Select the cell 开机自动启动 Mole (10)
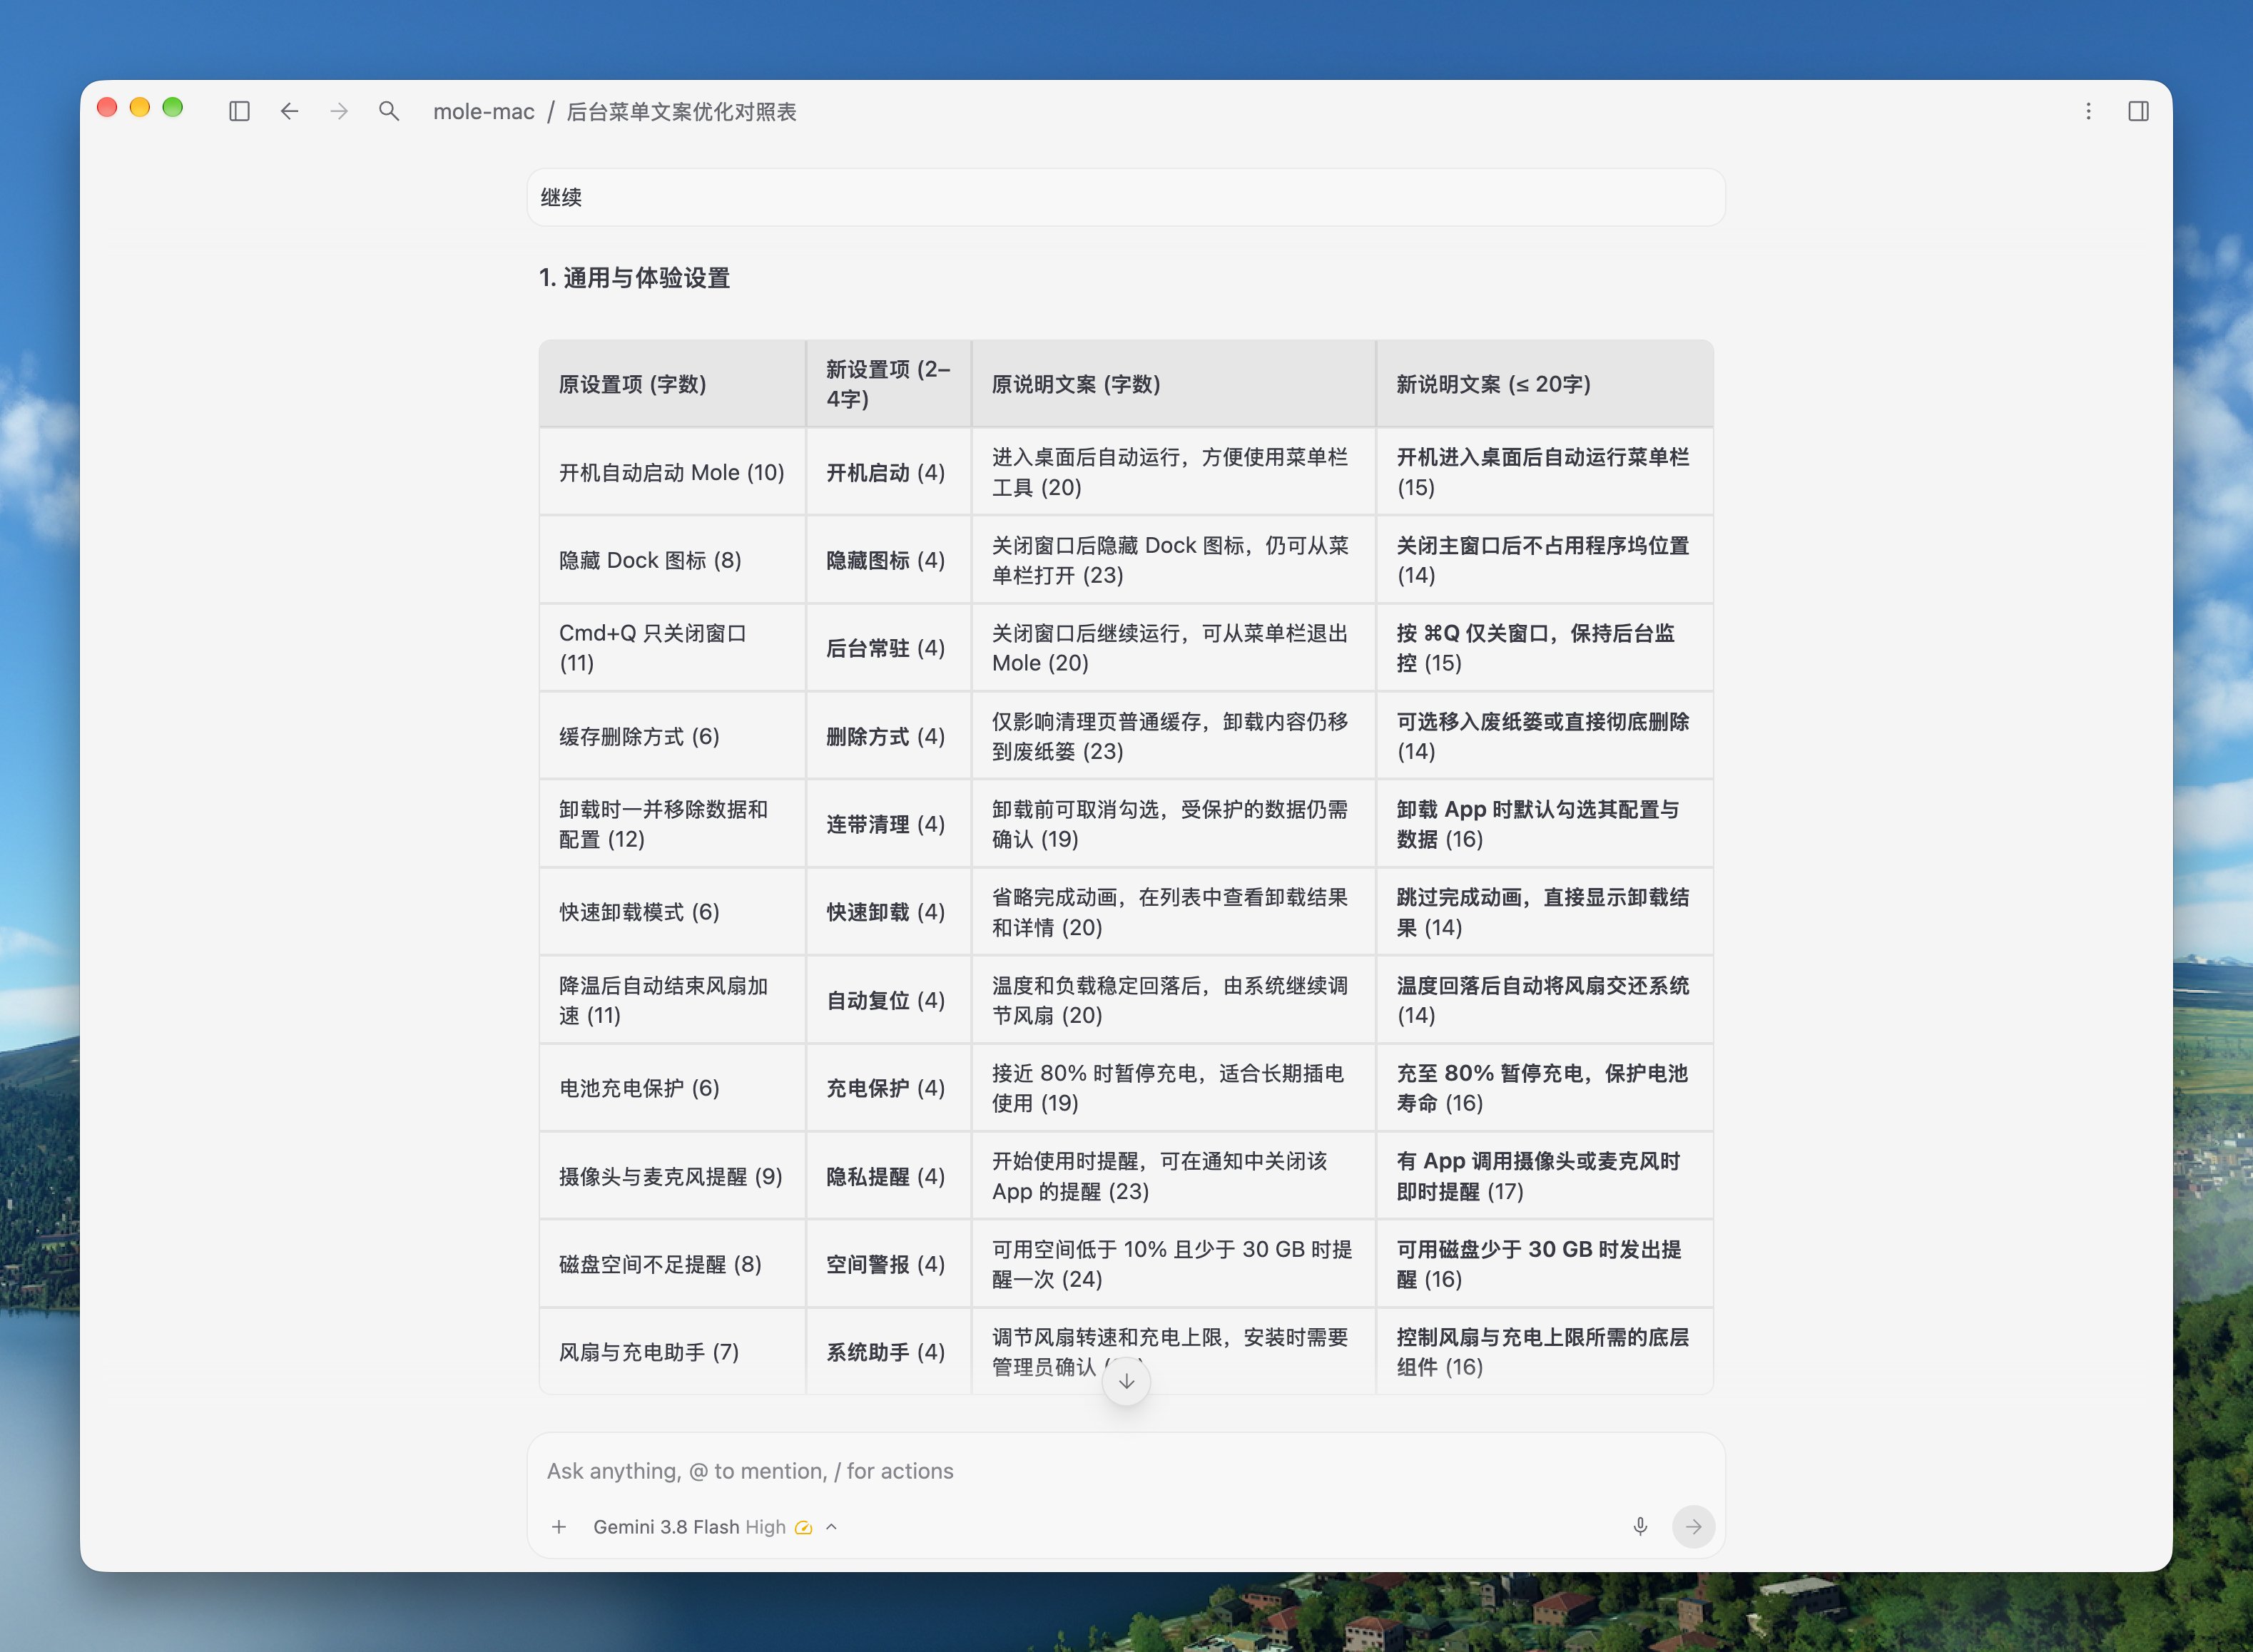This screenshot has height=1652, width=2253. pos(672,472)
